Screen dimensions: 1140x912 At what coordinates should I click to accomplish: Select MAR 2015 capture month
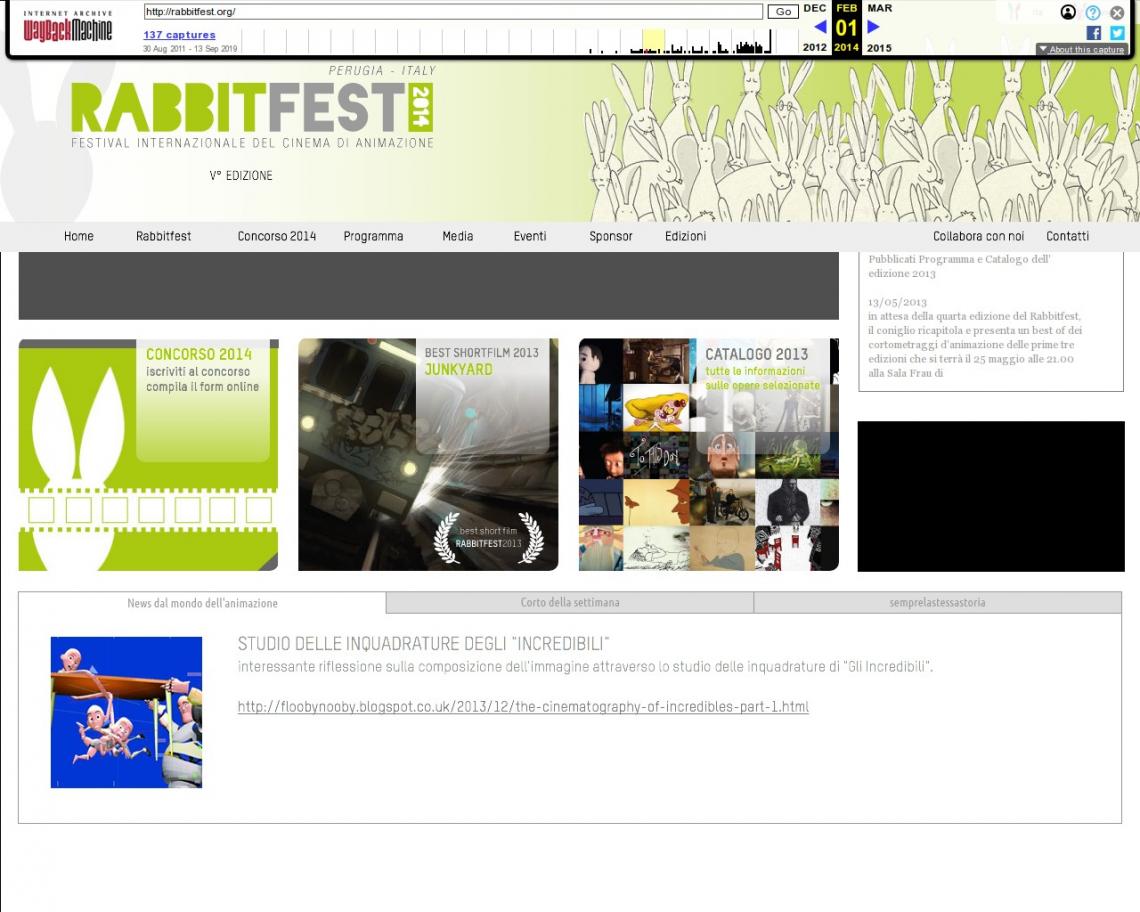coord(880,28)
